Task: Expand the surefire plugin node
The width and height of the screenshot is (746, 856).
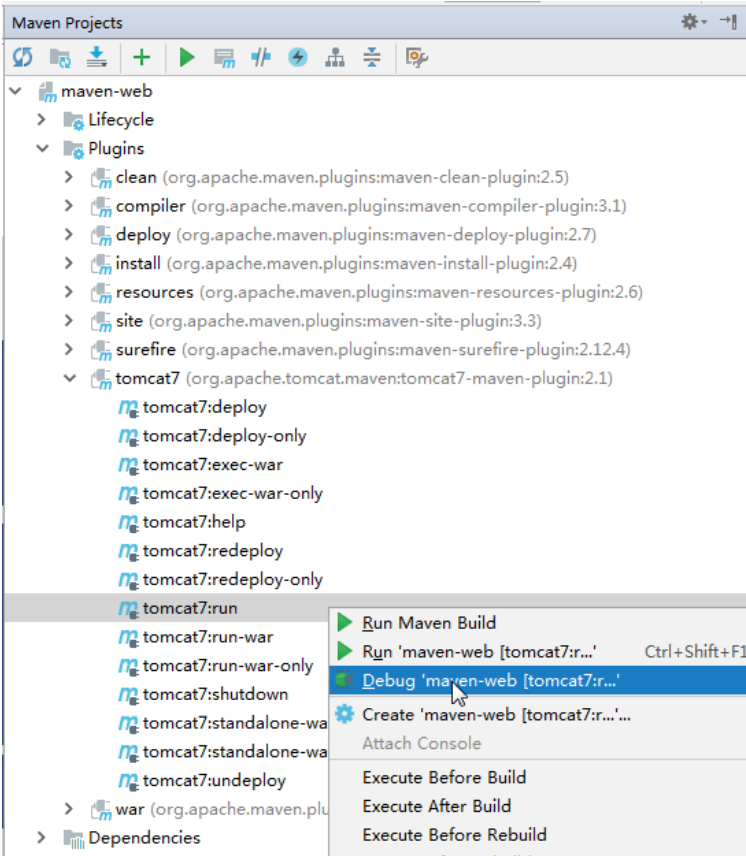Action: click(69, 349)
